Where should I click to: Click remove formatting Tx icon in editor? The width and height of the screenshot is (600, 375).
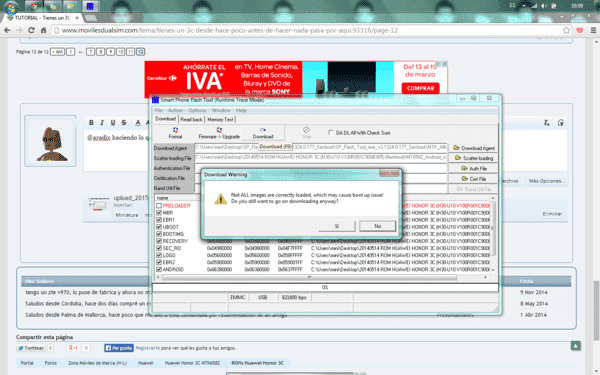(x=547, y=122)
